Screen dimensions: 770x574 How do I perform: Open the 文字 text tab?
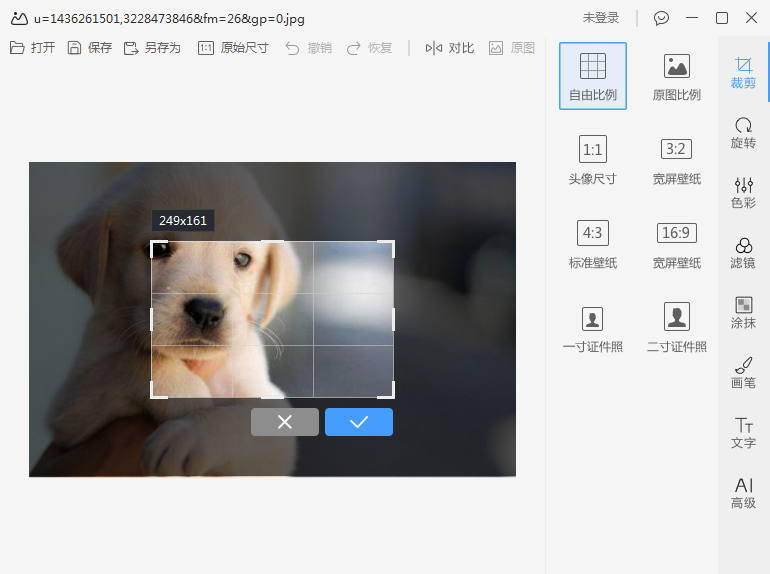[x=743, y=433]
